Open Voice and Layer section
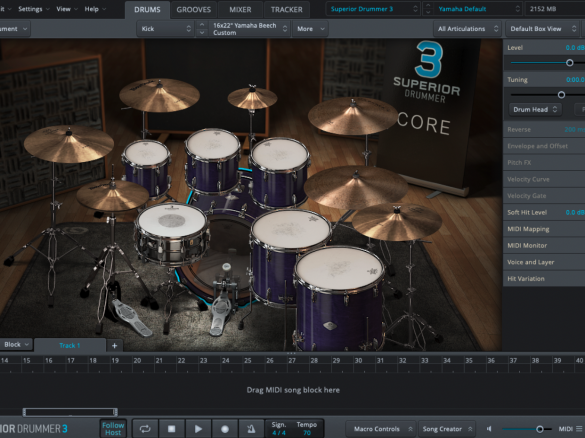 544,262
